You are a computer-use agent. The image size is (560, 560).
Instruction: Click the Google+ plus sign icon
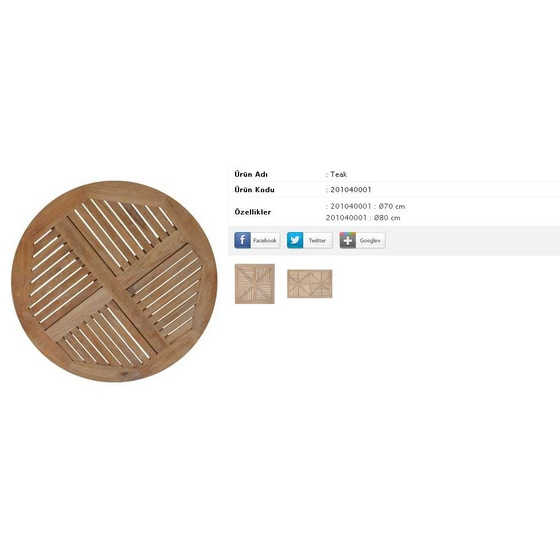pos(348,240)
